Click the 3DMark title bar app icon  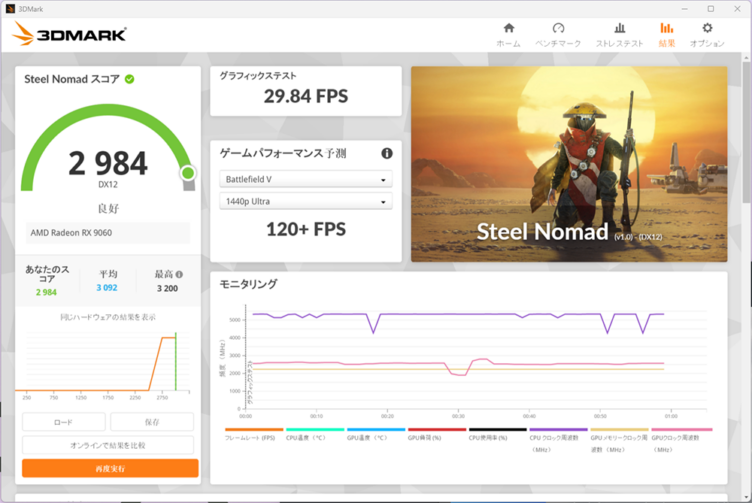10,9
